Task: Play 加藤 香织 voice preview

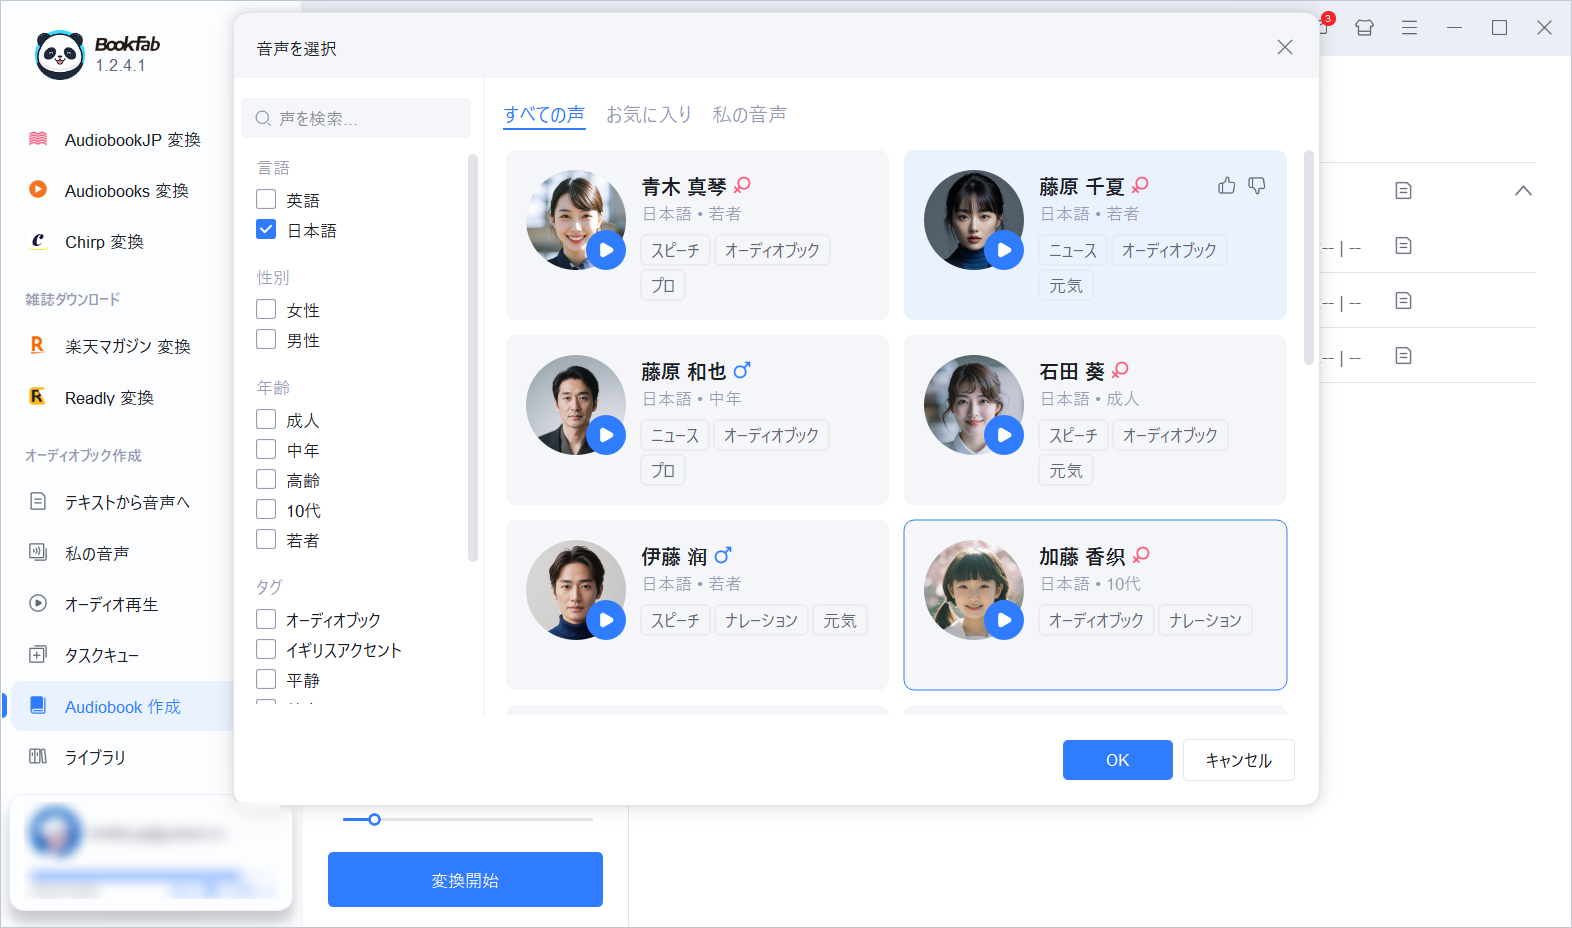Action: [1004, 620]
